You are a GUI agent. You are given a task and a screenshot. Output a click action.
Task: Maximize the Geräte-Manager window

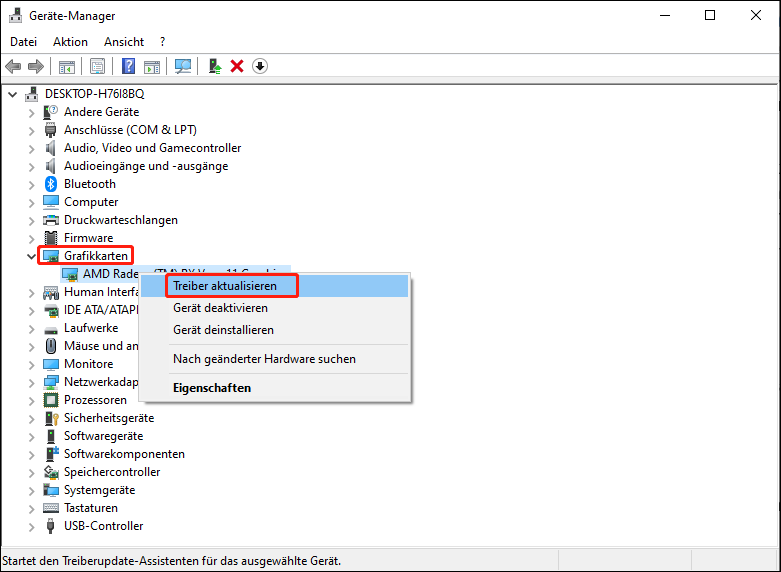[710, 15]
